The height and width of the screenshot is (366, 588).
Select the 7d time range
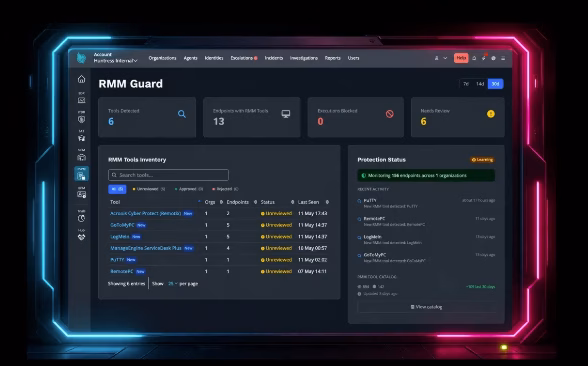coord(466,84)
